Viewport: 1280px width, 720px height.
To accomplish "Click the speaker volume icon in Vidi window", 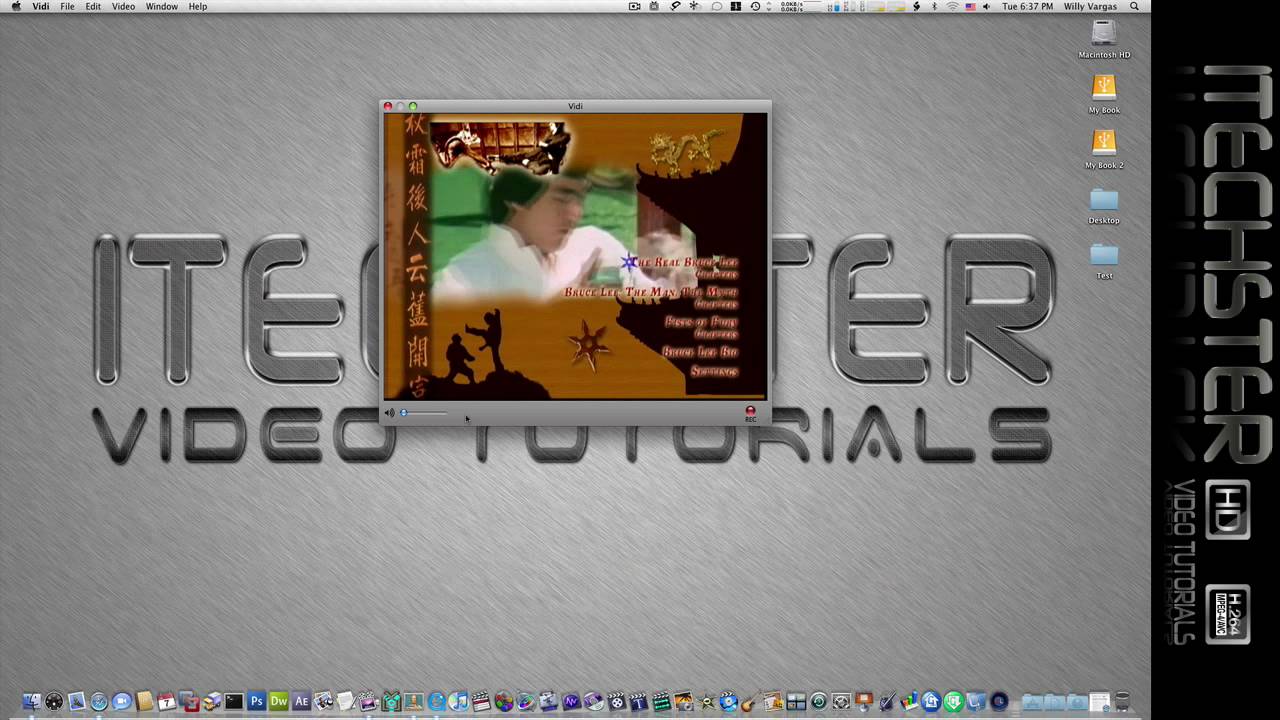I will point(389,412).
